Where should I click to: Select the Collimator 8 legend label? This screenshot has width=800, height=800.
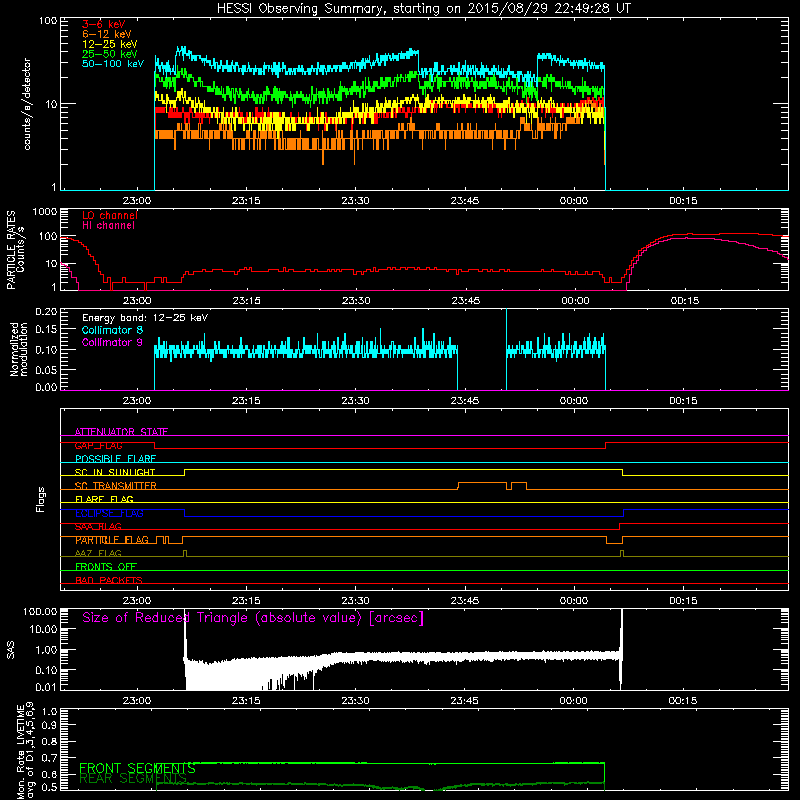click(x=112, y=330)
